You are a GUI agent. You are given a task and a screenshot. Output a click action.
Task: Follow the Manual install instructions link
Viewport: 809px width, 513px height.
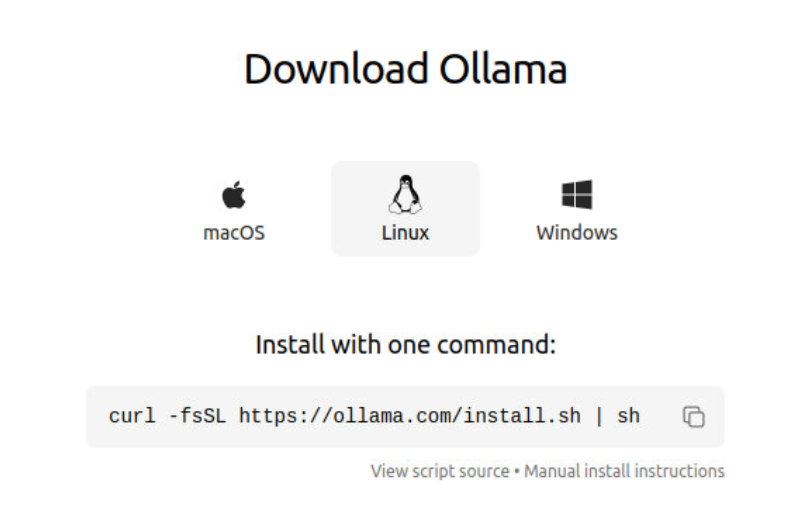point(624,471)
